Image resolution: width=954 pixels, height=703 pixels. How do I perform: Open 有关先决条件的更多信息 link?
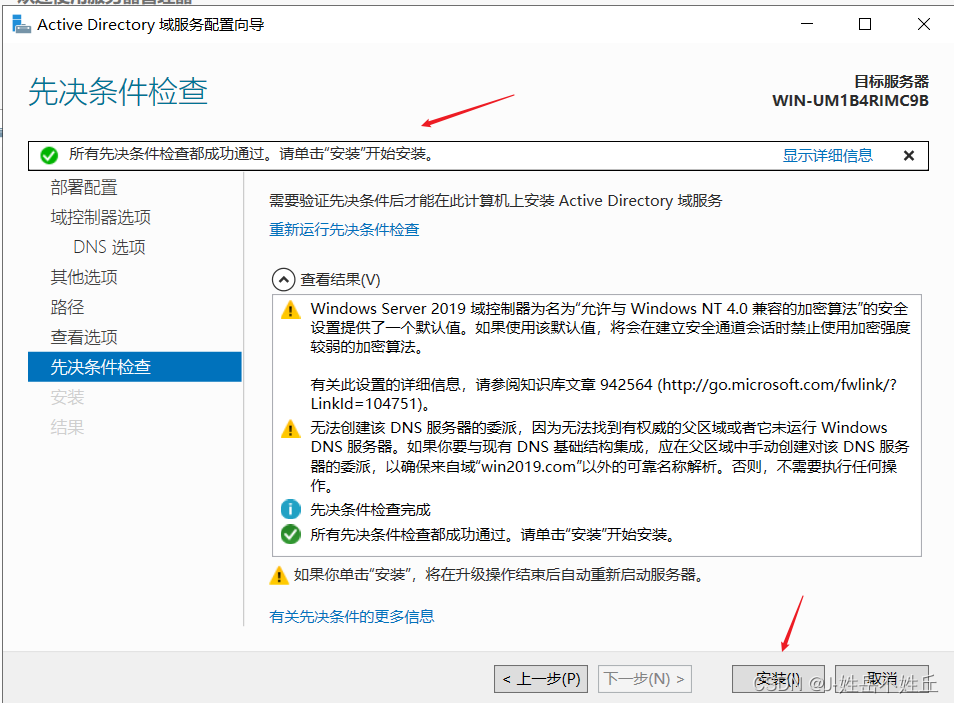click(x=352, y=617)
